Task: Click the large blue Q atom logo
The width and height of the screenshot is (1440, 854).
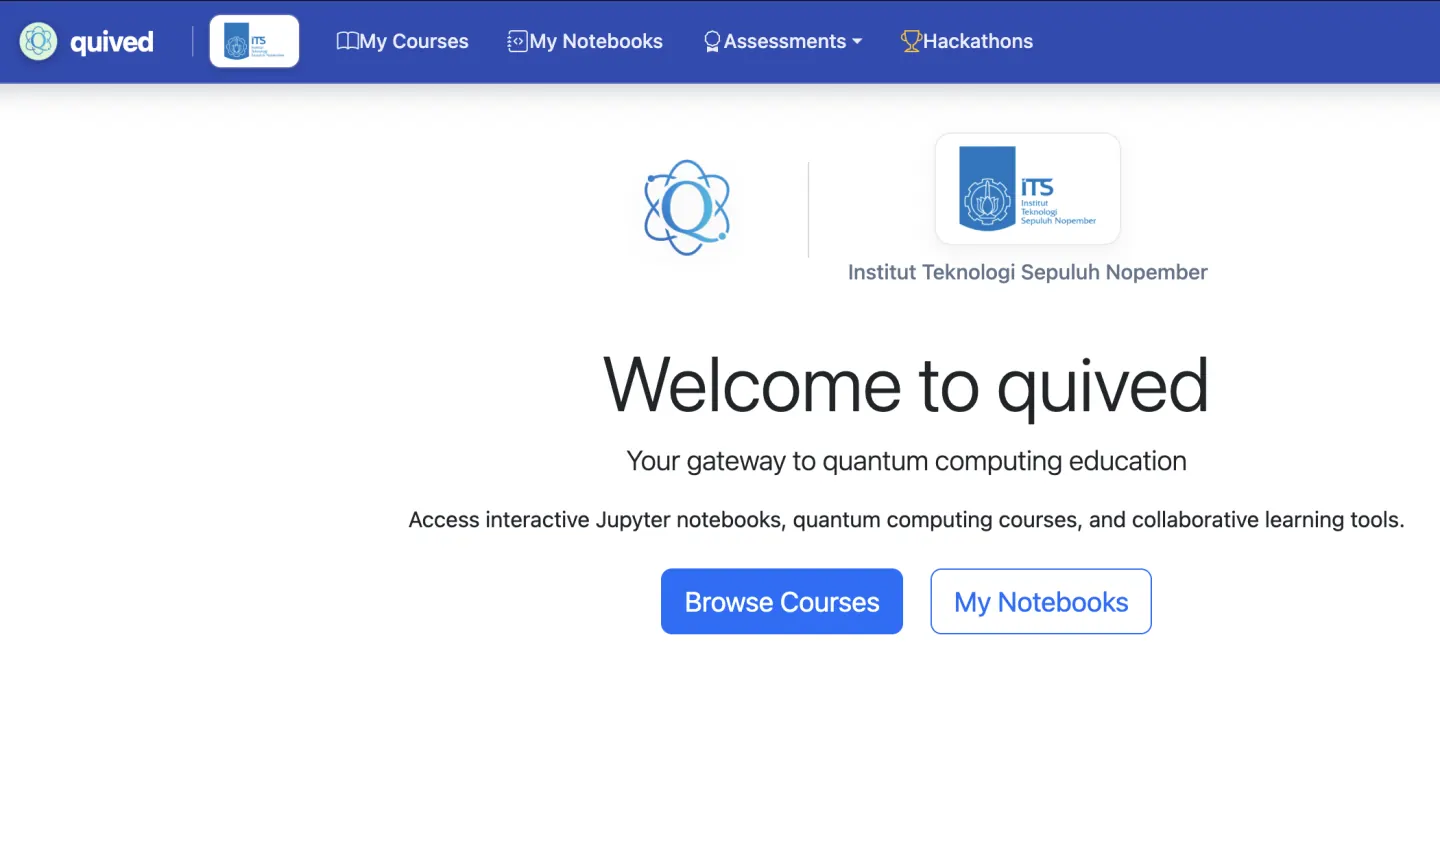Action: pyautogui.click(x=687, y=208)
